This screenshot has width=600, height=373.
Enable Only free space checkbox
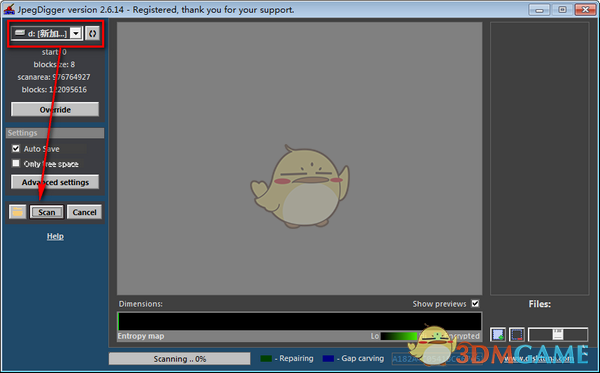point(16,163)
